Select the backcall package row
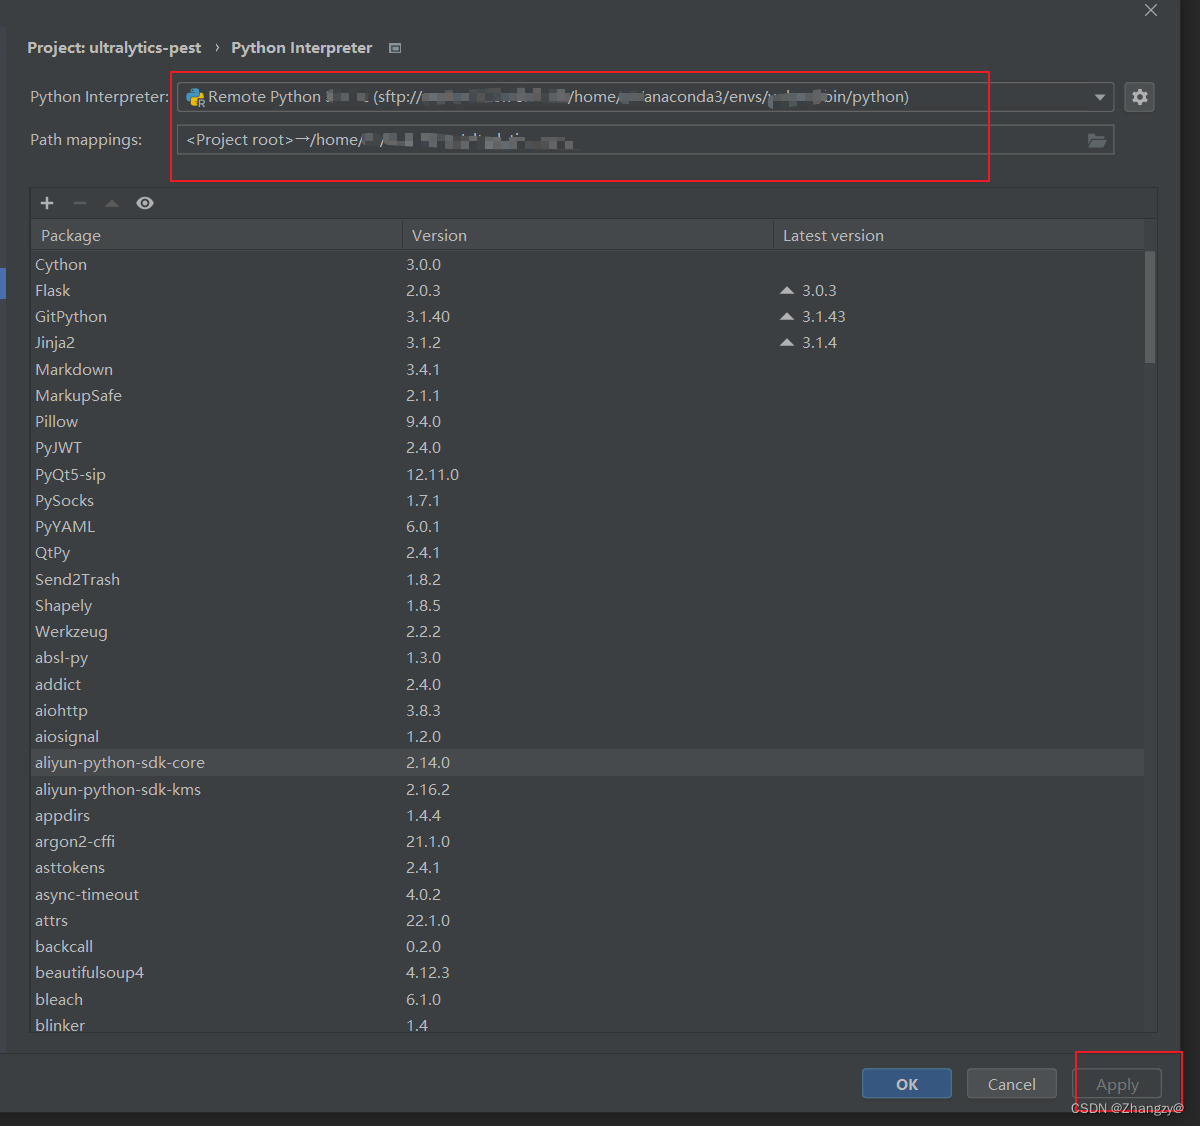 coord(587,947)
